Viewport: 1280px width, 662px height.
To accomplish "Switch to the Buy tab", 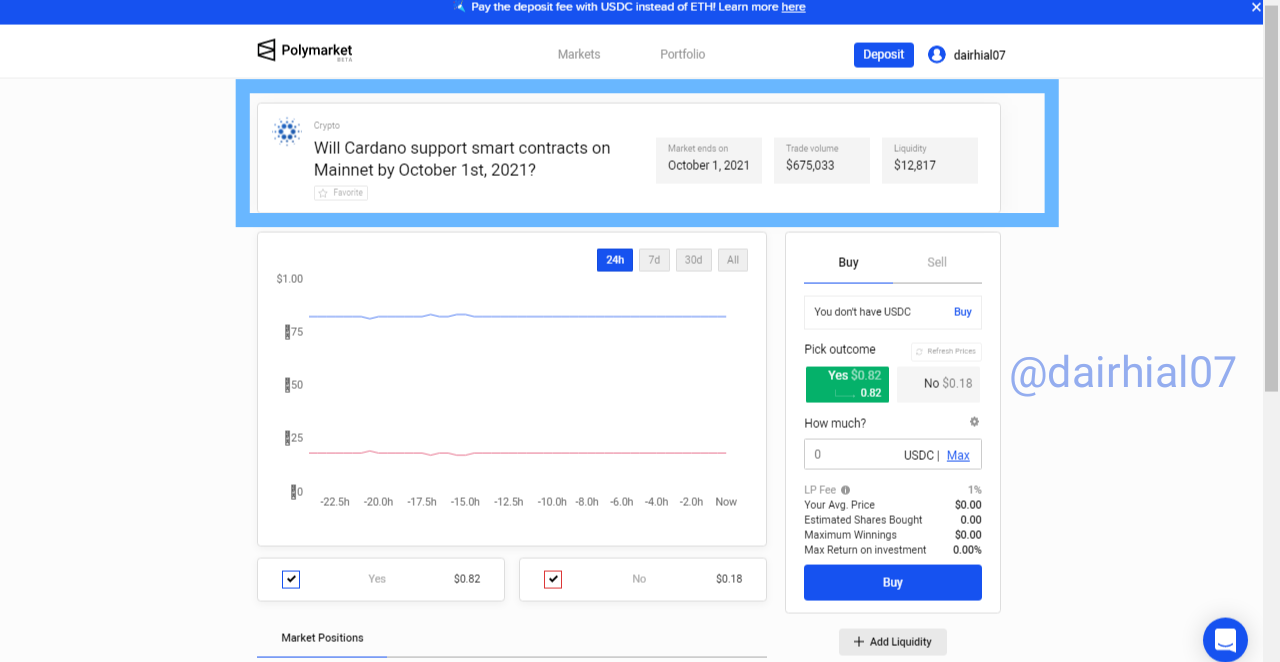I will [x=848, y=263].
